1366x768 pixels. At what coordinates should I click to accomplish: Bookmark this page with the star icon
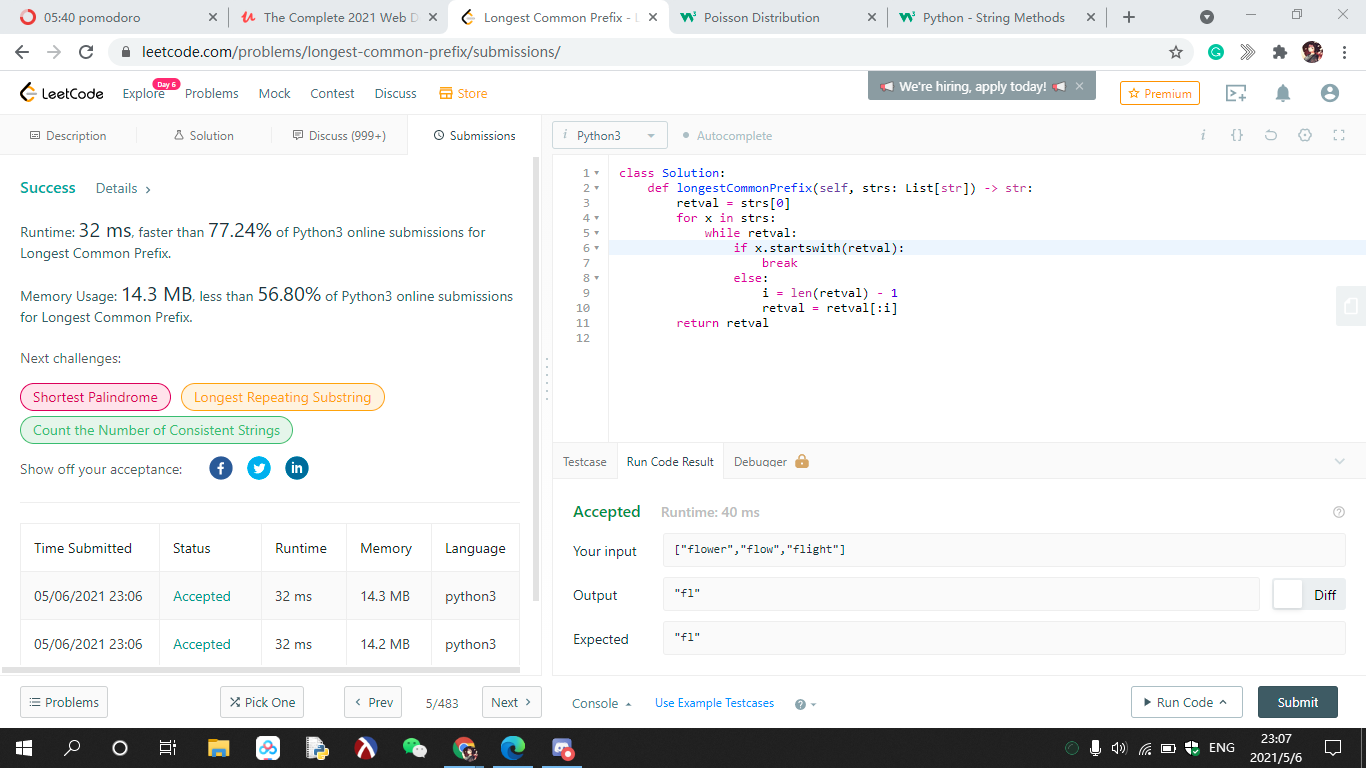pyautogui.click(x=1176, y=52)
